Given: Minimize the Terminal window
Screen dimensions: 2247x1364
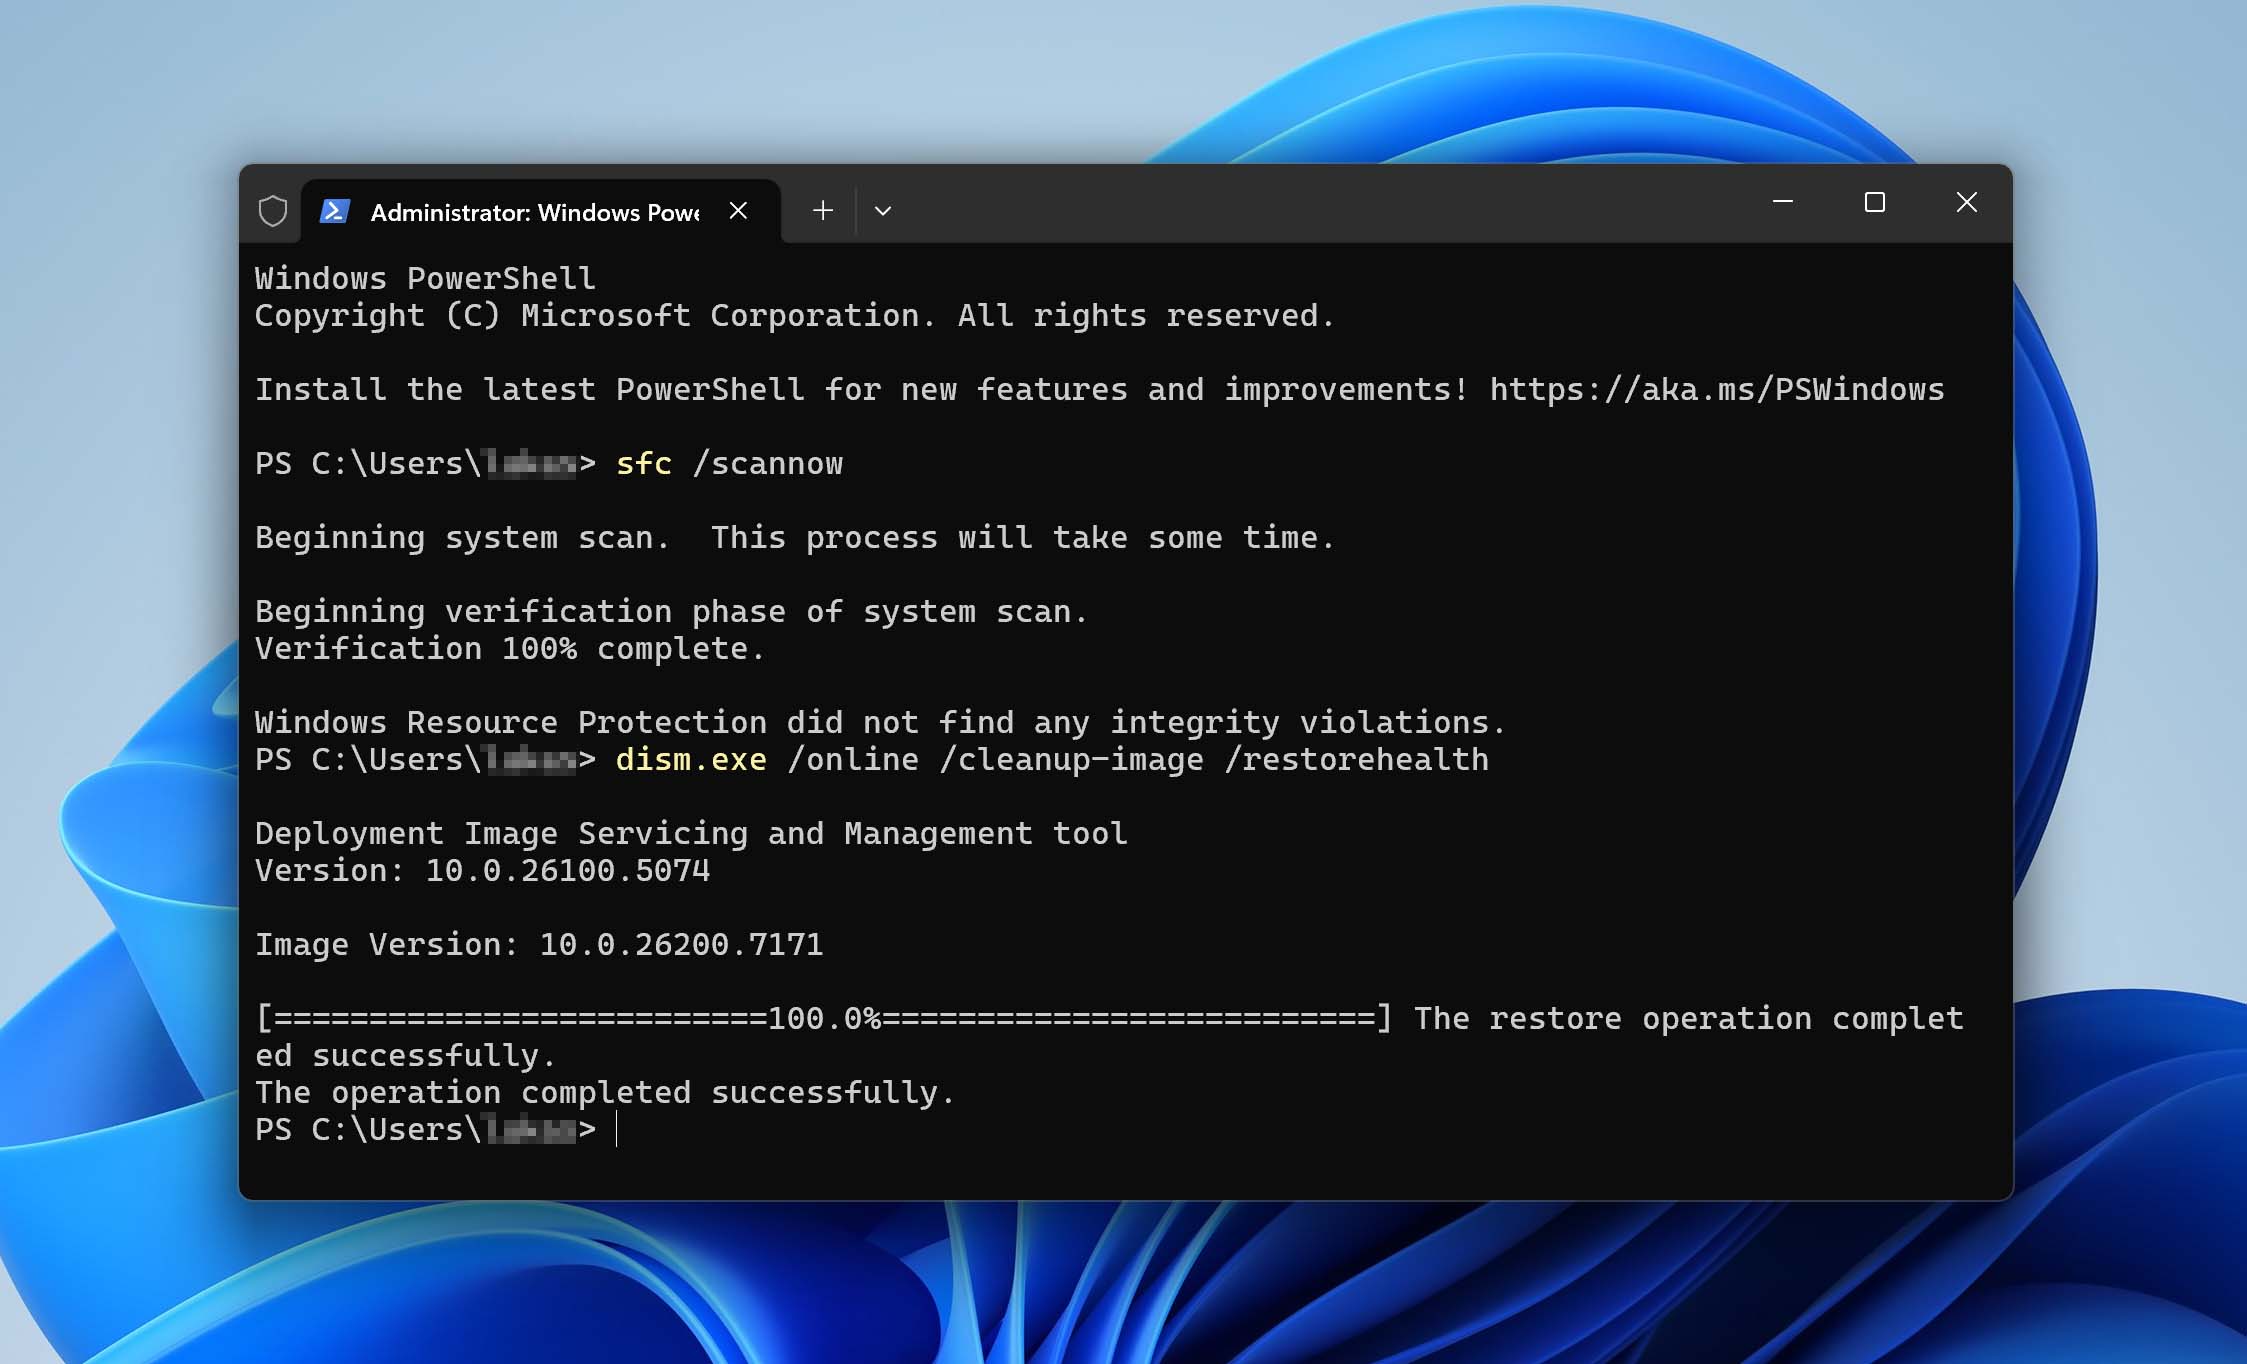Looking at the screenshot, I should pos(1782,203).
